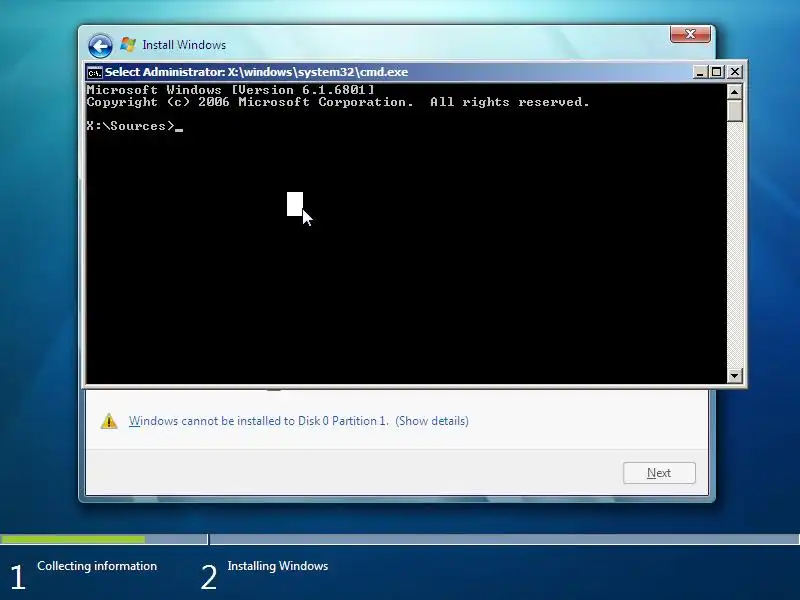Click the 'Installing Windows' step label
The width and height of the screenshot is (800, 600).
(278, 566)
